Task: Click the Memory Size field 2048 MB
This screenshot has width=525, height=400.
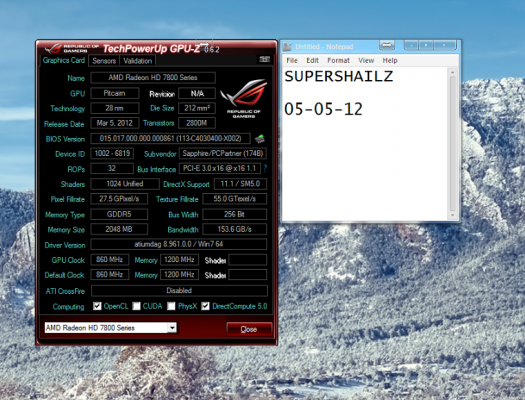Action: [119, 229]
